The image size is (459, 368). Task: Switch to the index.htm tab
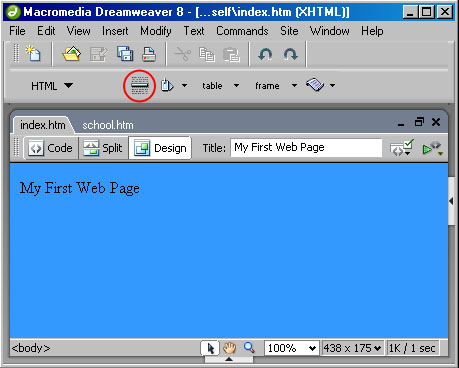coord(42,125)
